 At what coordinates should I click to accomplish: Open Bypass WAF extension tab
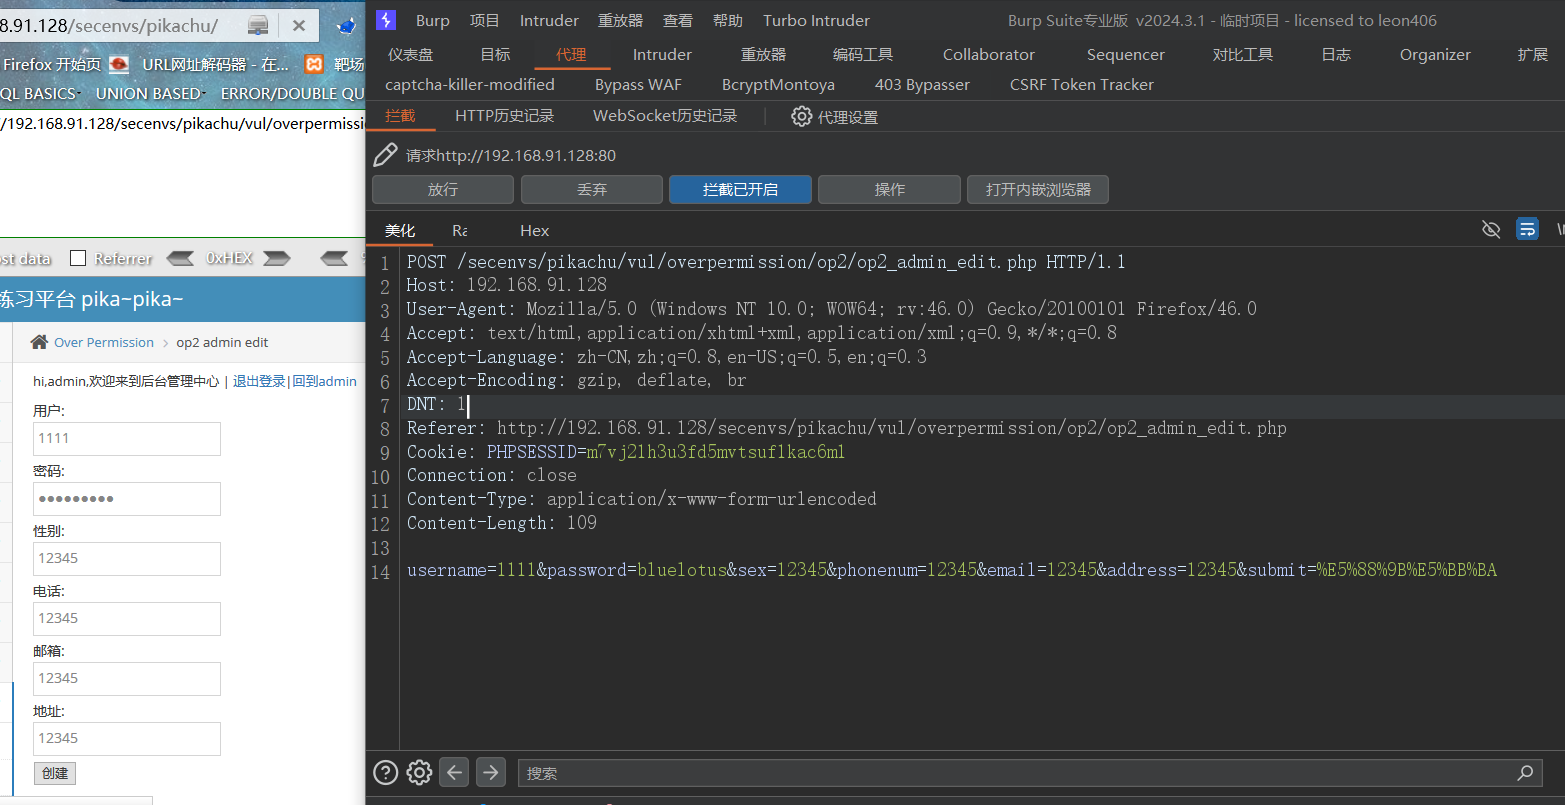click(638, 84)
